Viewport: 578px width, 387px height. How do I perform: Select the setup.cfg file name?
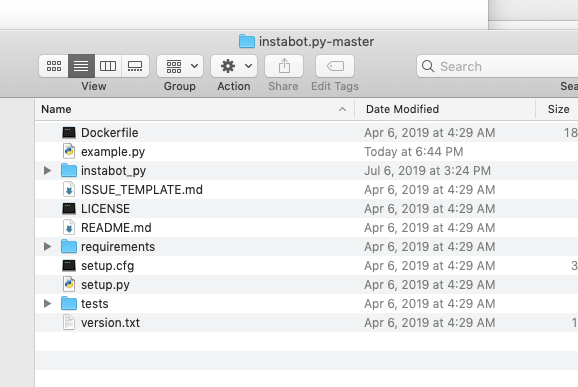point(108,266)
